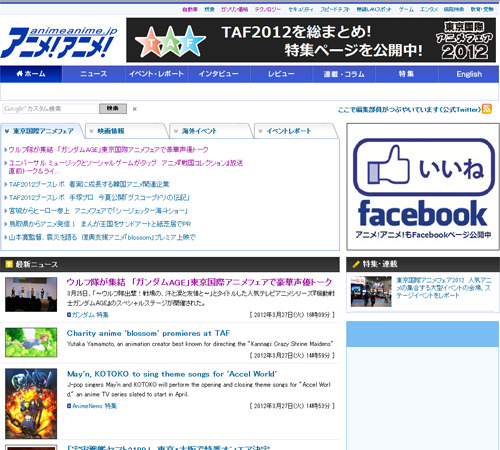Open the TAF2012 special feature banner

(311, 40)
